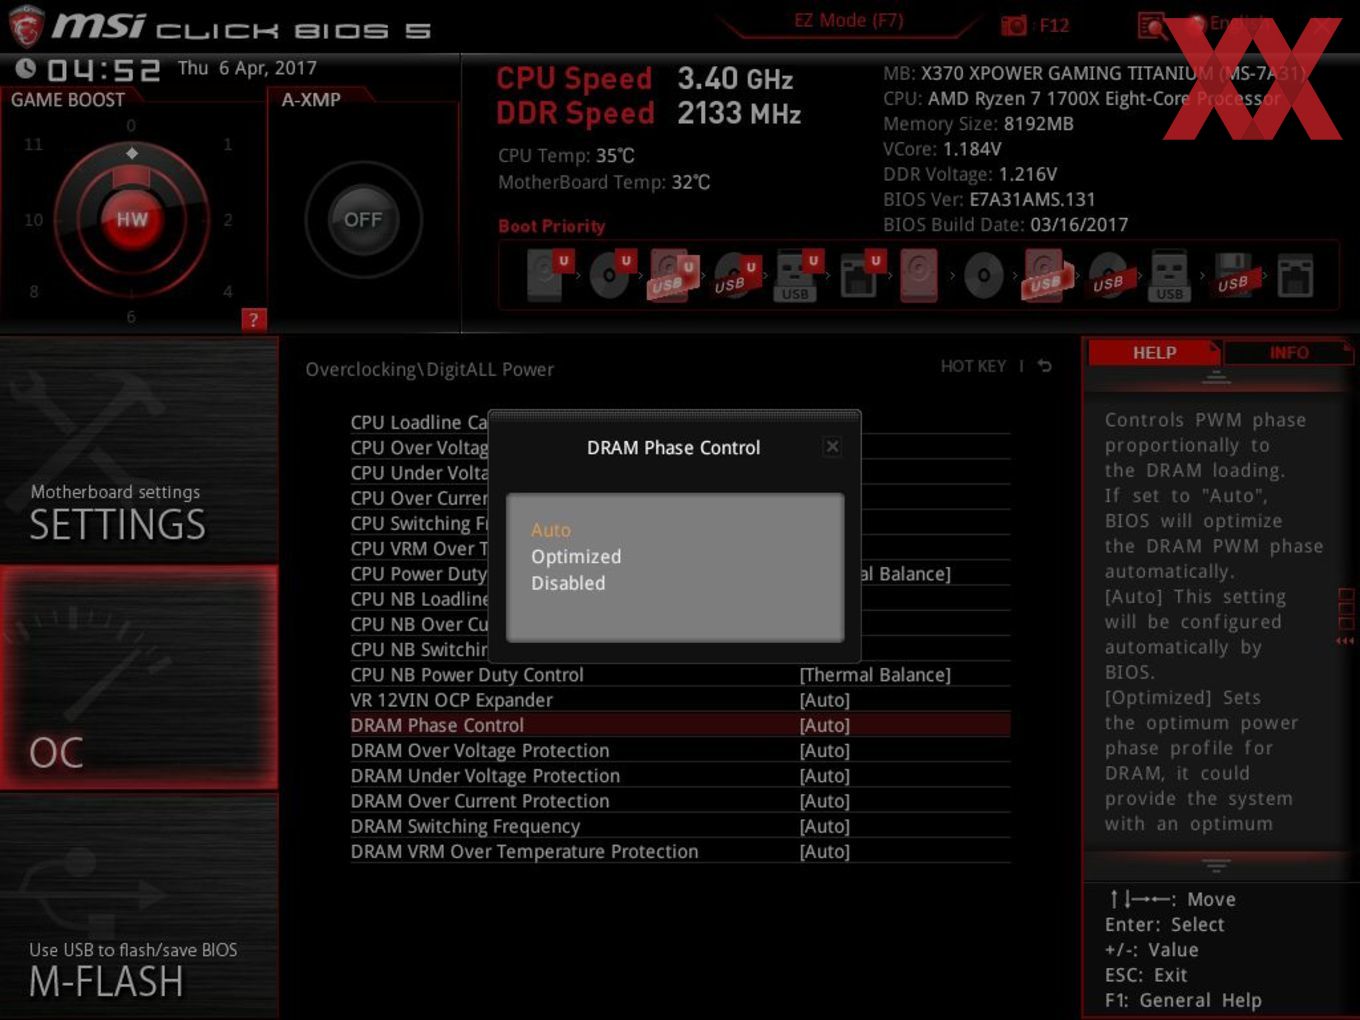
Task: Click the HOT KEY label
Action: coord(973,366)
